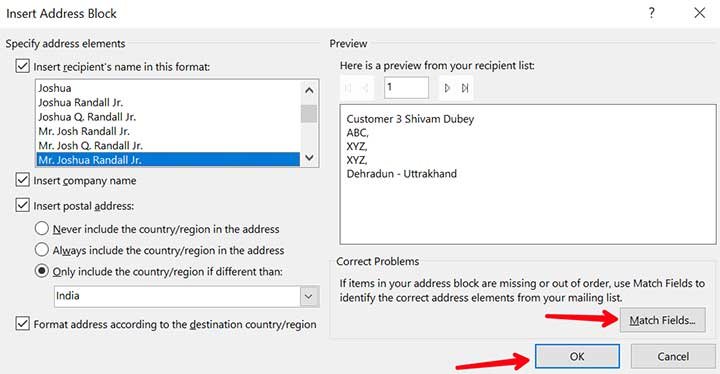This screenshot has width=720, height=374.
Task: Go to next recipient preview record
Action: coord(447,88)
